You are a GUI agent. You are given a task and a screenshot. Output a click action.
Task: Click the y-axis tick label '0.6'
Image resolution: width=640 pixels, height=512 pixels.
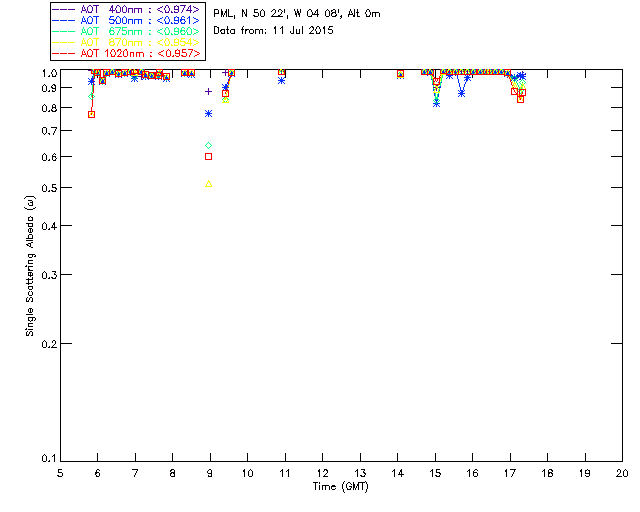[x=49, y=157]
